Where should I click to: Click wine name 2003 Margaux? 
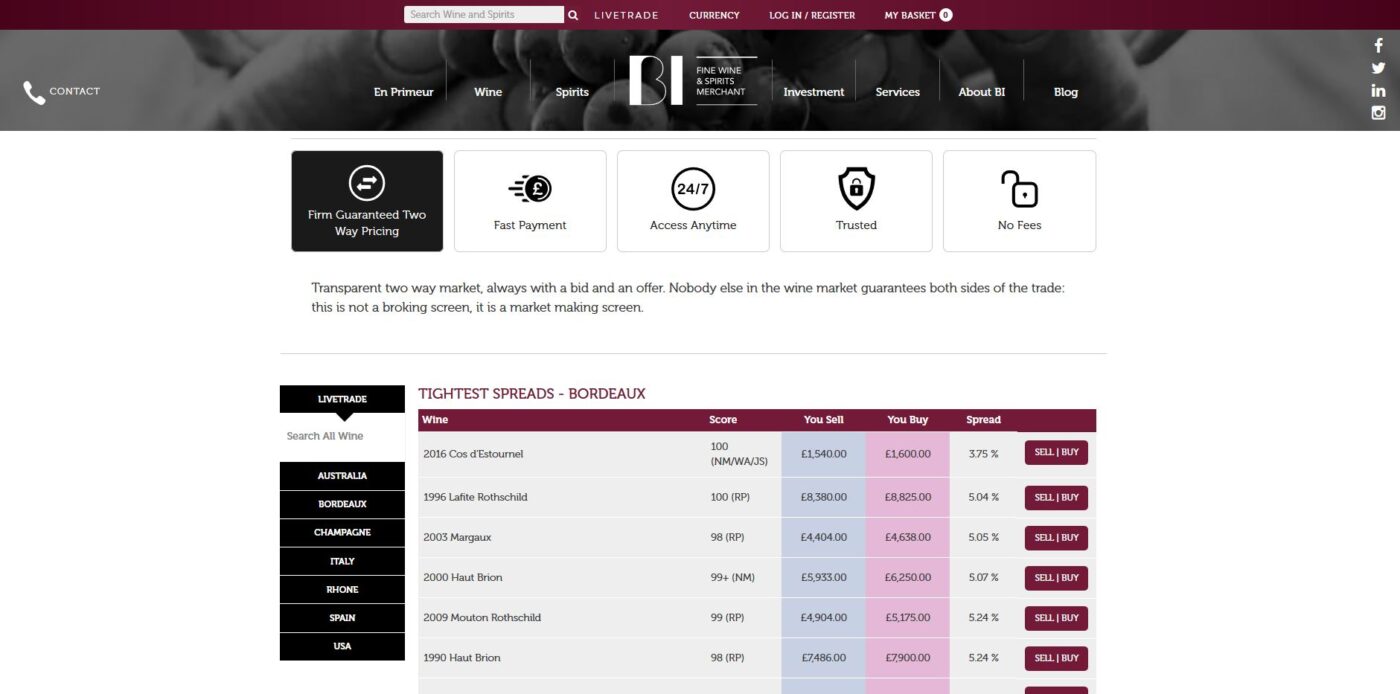tap(457, 537)
